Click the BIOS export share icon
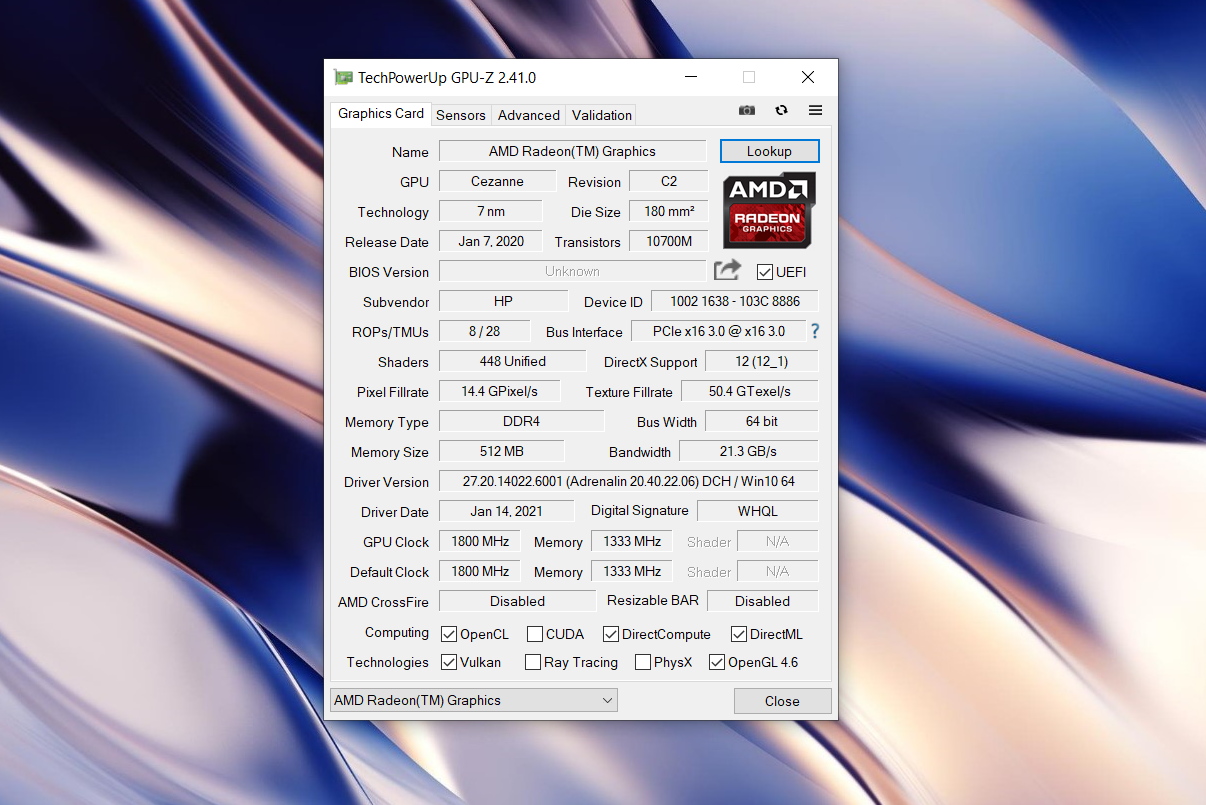The height and width of the screenshot is (805, 1206). (x=727, y=270)
